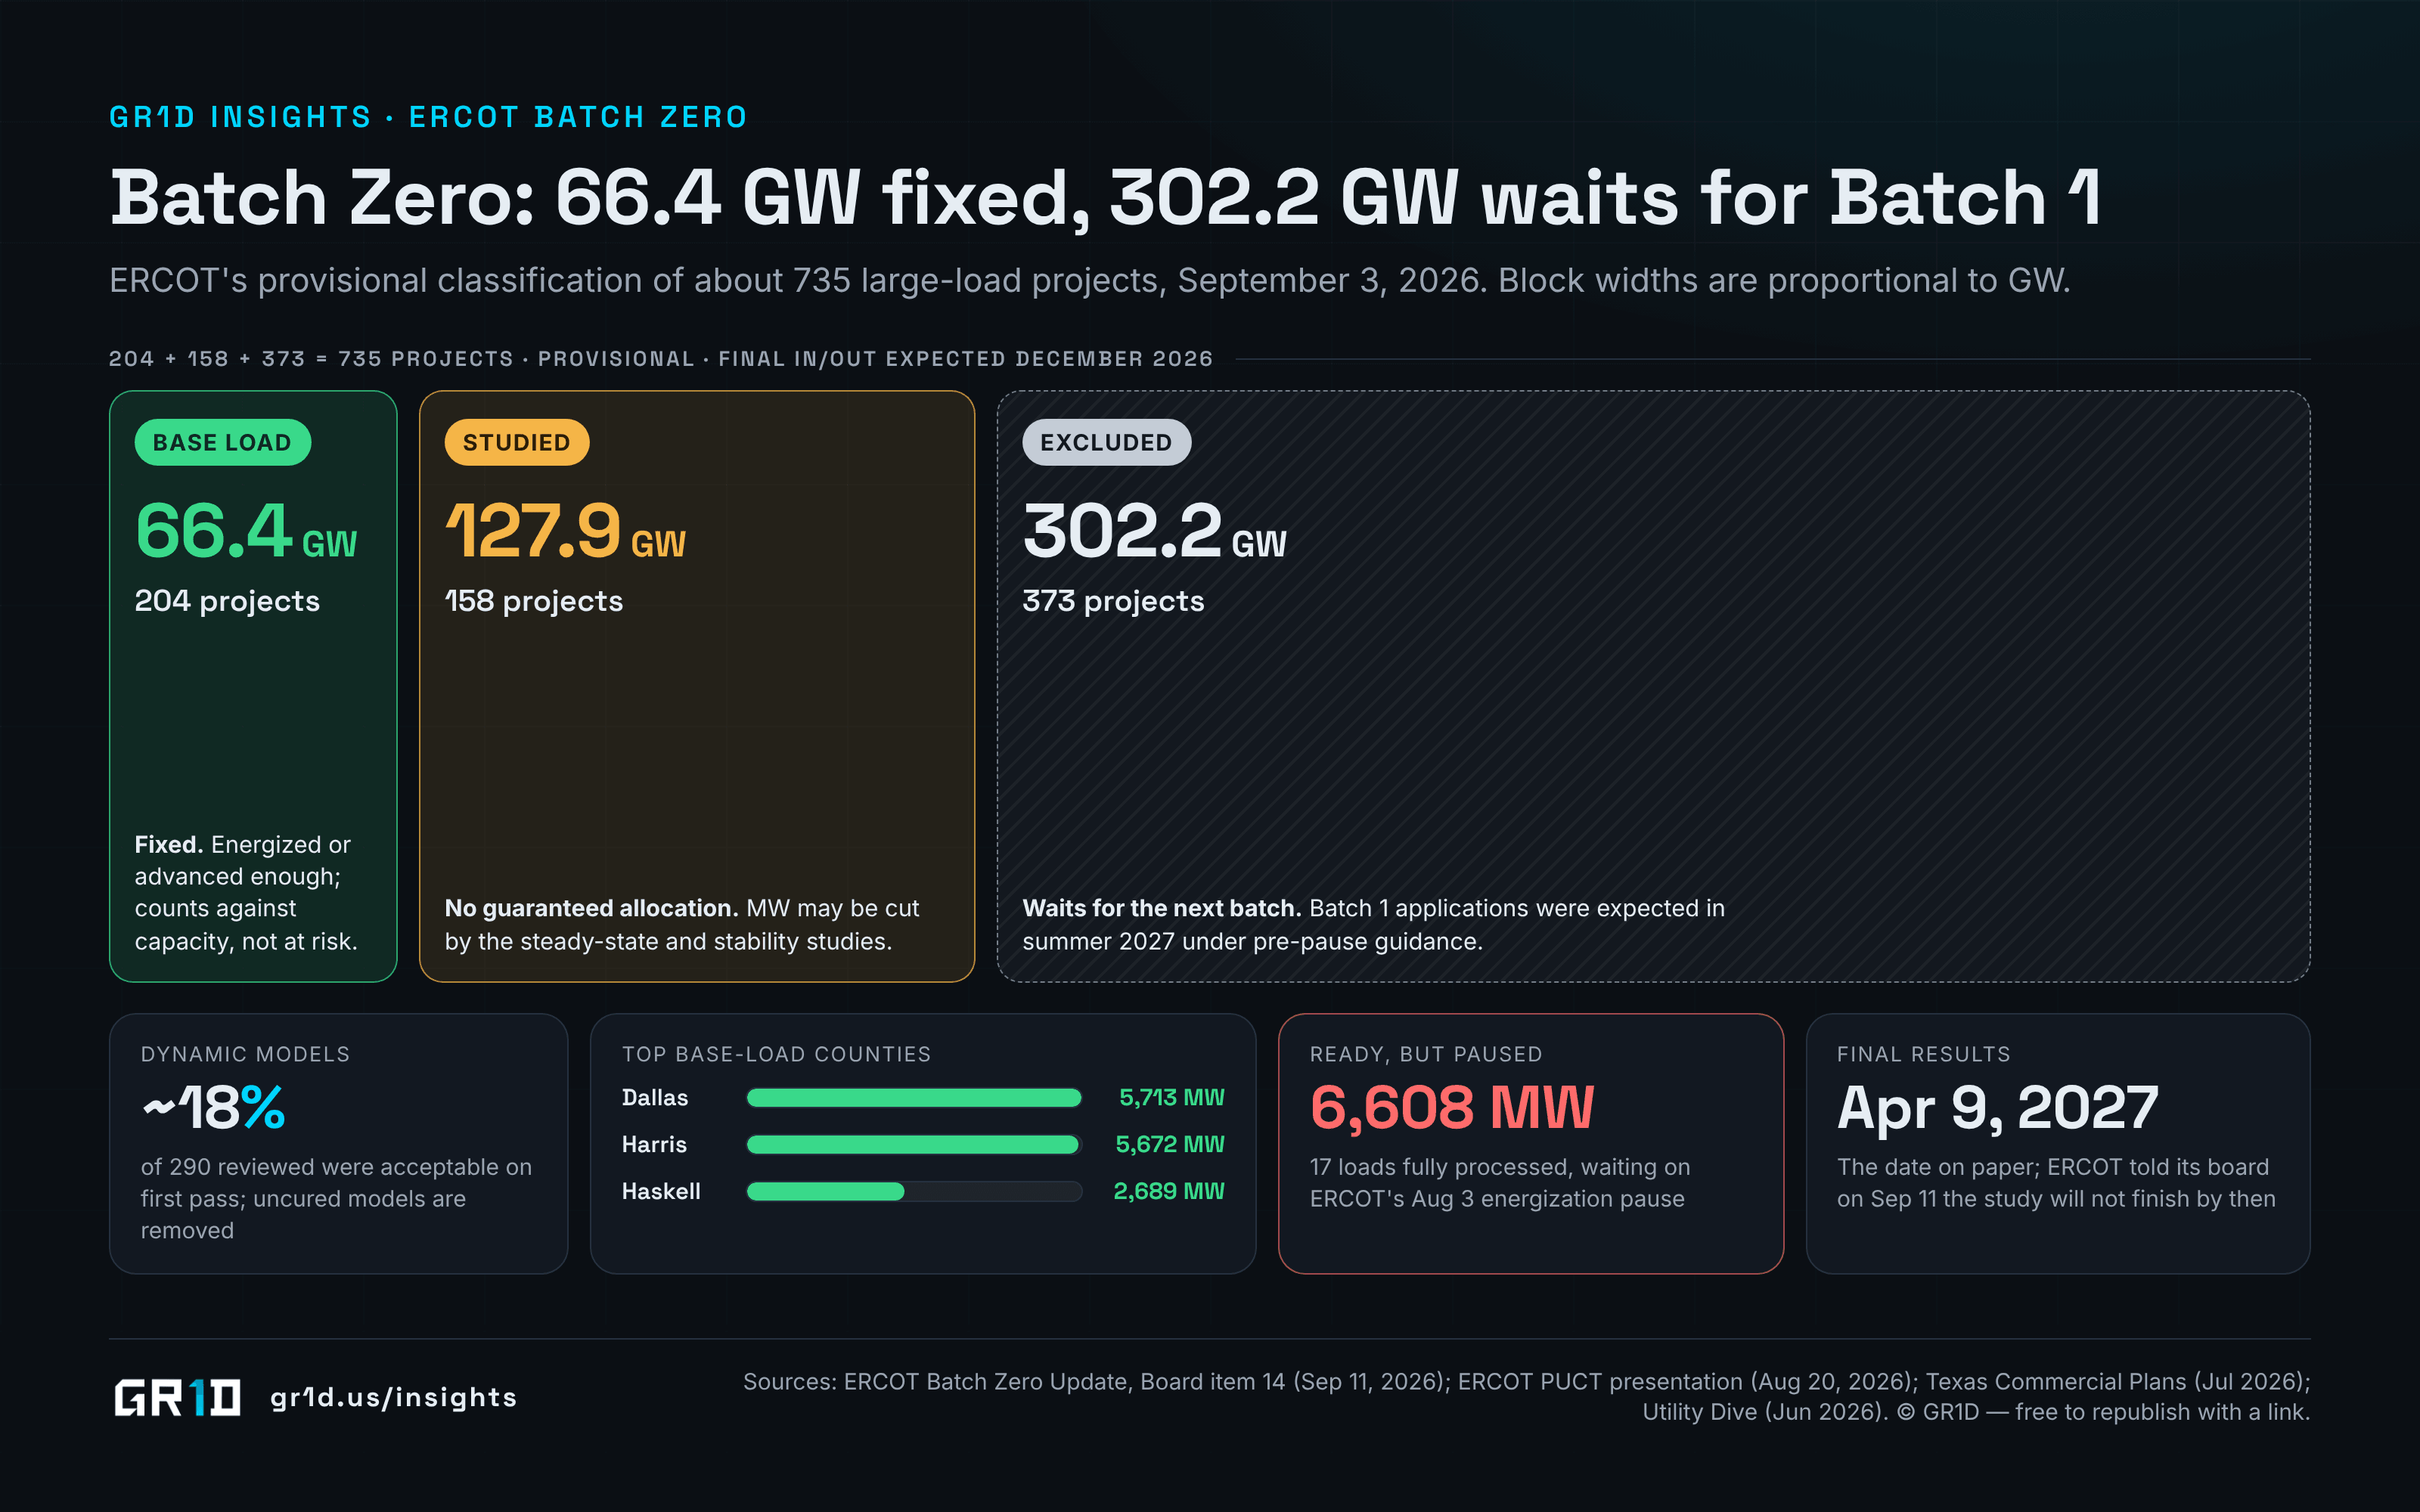This screenshot has height=1512, width=2420.
Task: Click the '17 loads fully processed' description
Action: coord(1499,1183)
